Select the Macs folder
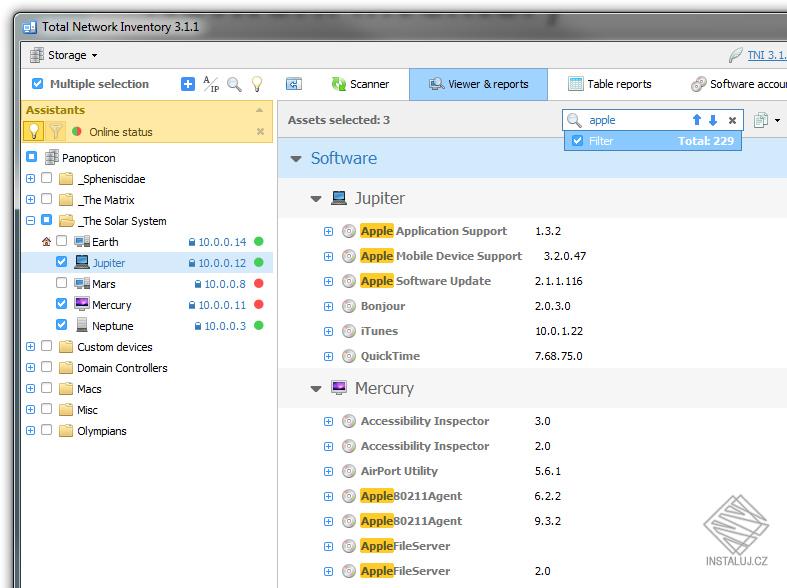 point(89,389)
